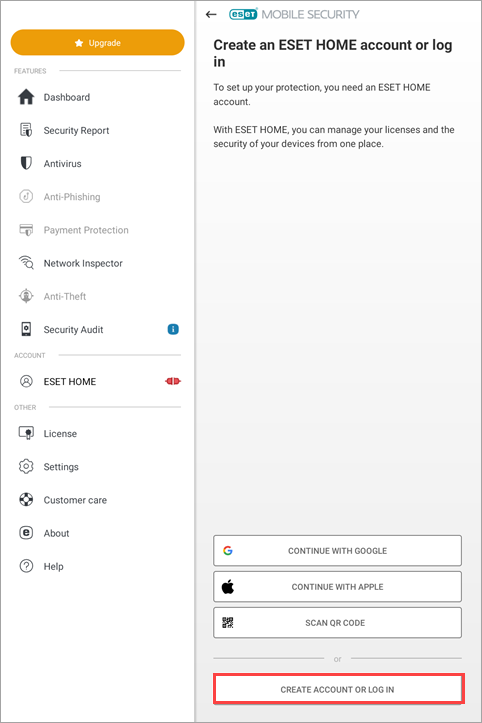Open the Customer care lifebuoy icon
Viewport: 482px width, 723px height.
(26, 500)
